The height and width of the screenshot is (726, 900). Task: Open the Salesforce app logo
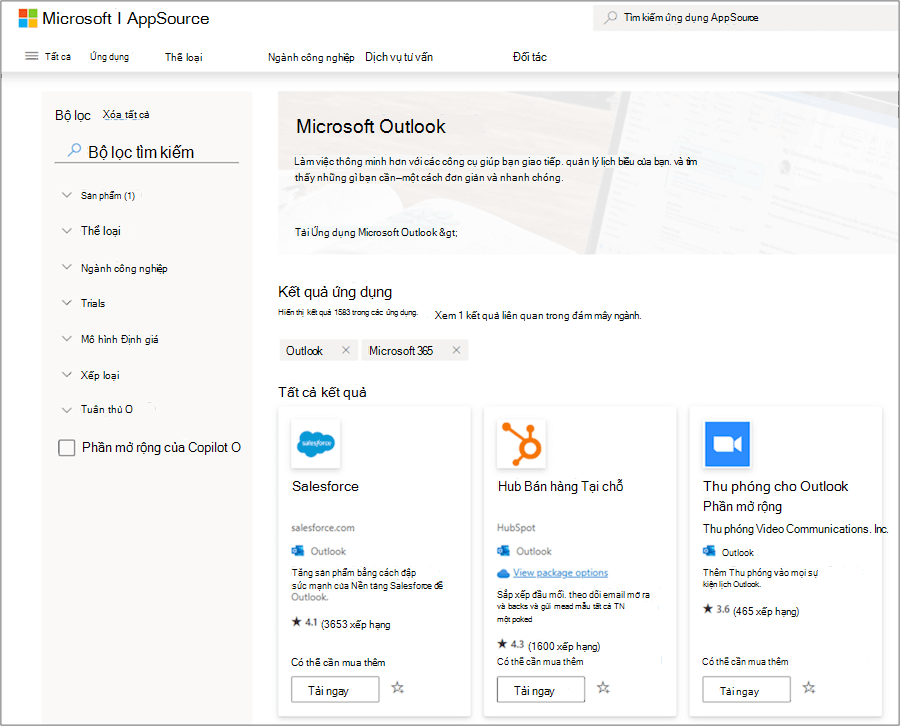pyautogui.click(x=316, y=444)
